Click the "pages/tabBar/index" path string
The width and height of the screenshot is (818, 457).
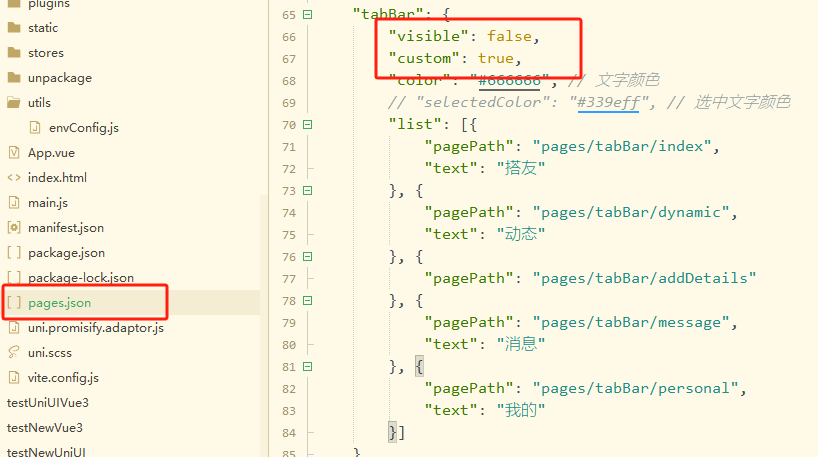[622, 146]
